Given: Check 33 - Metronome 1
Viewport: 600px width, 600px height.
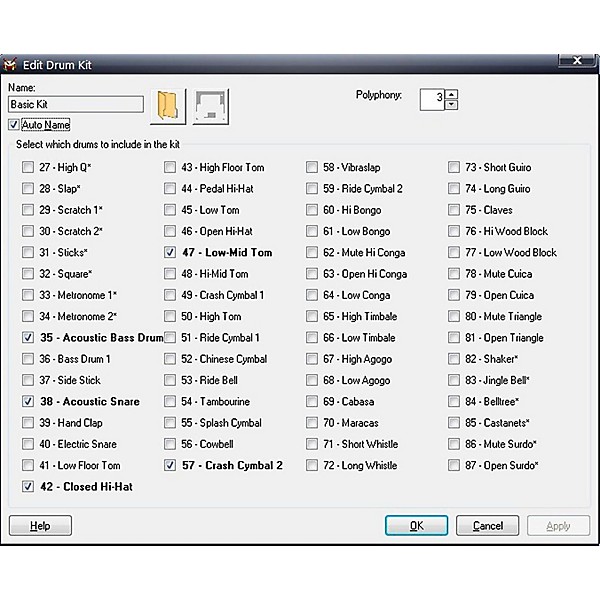Looking at the screenshot, I should point(28,295).
